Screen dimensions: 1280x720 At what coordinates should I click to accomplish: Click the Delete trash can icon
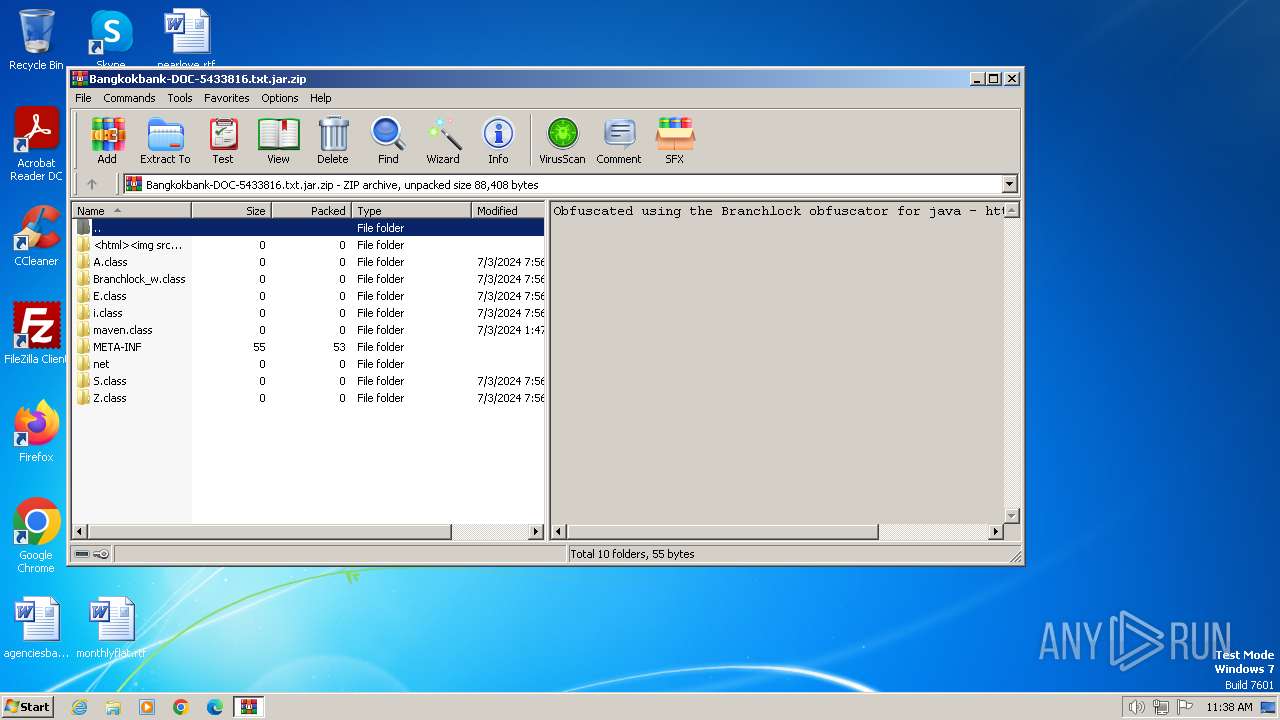333,141
